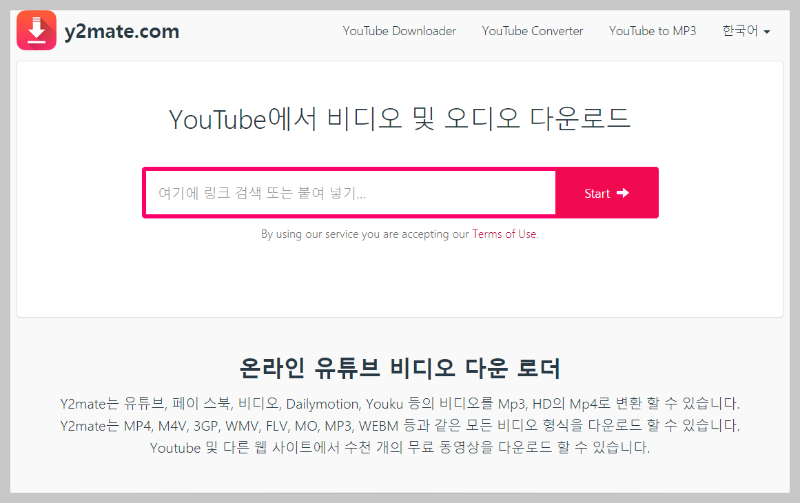
Task: Click the paragraph line mentioning Dailymotion, Youku
Action: pyautogui.click(x=400, y=404)
